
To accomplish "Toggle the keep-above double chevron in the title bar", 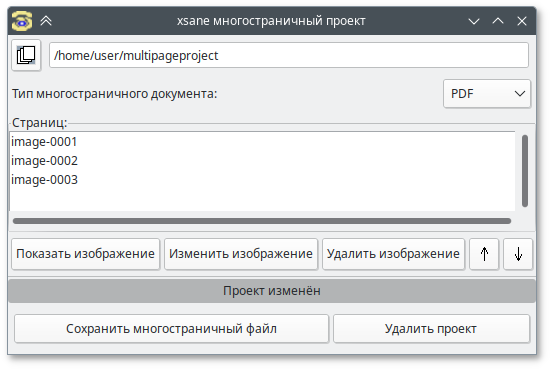I will pos(46,21).
